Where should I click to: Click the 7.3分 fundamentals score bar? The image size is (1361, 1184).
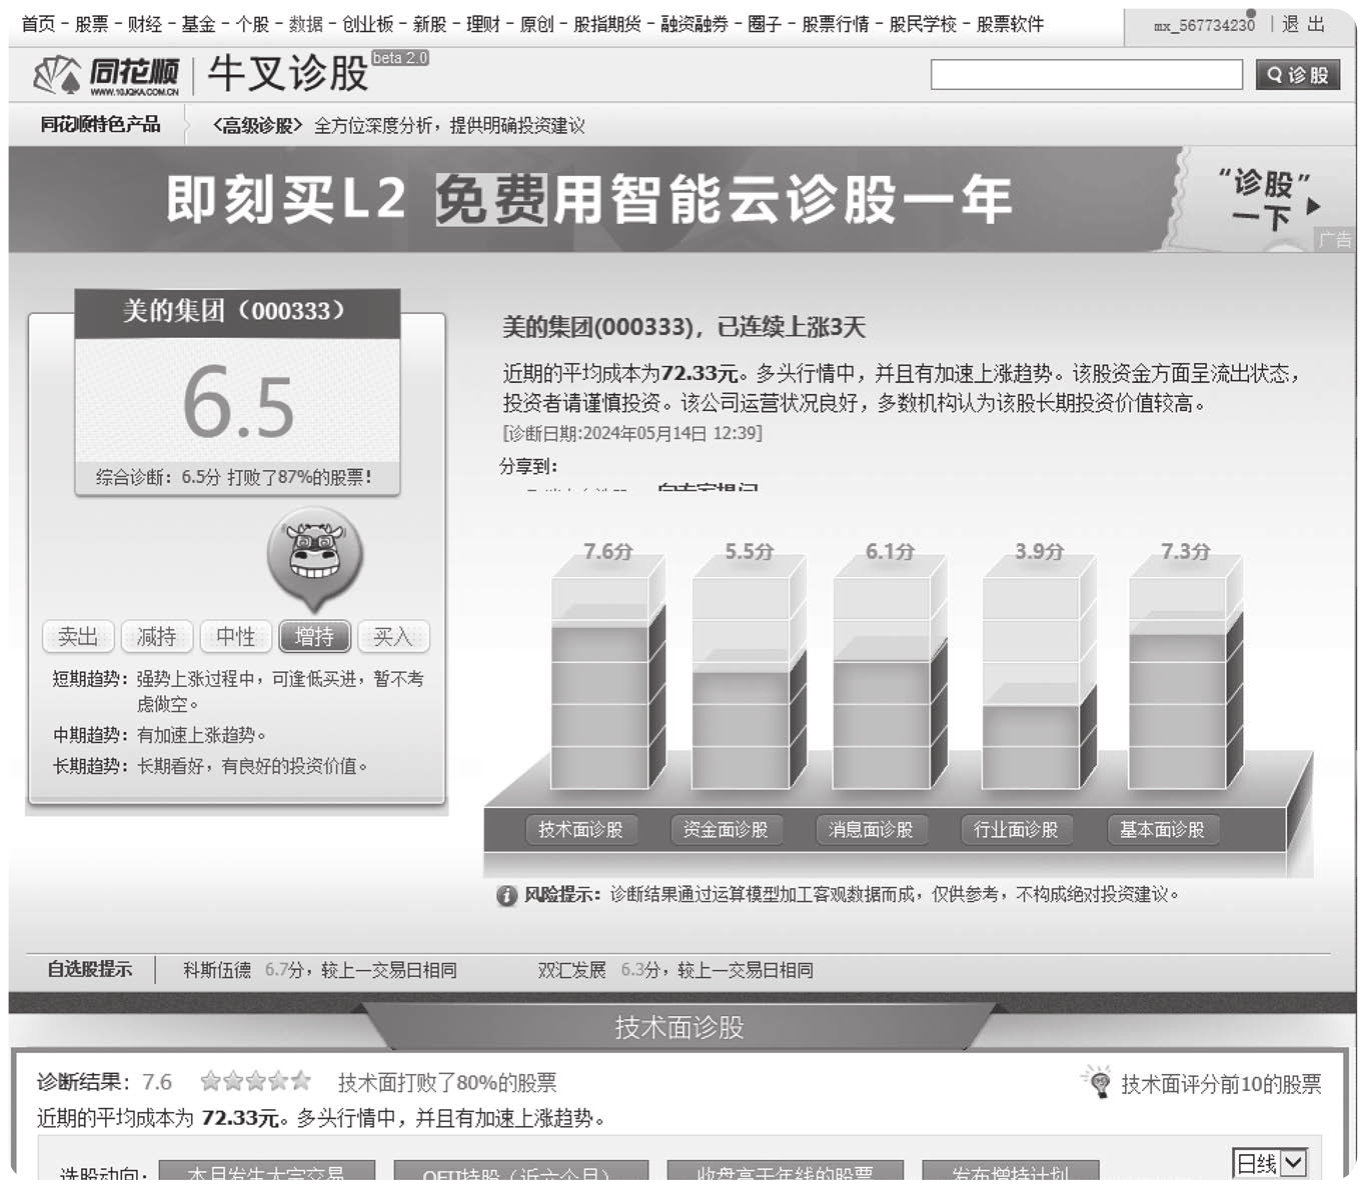click(1186, 672)
